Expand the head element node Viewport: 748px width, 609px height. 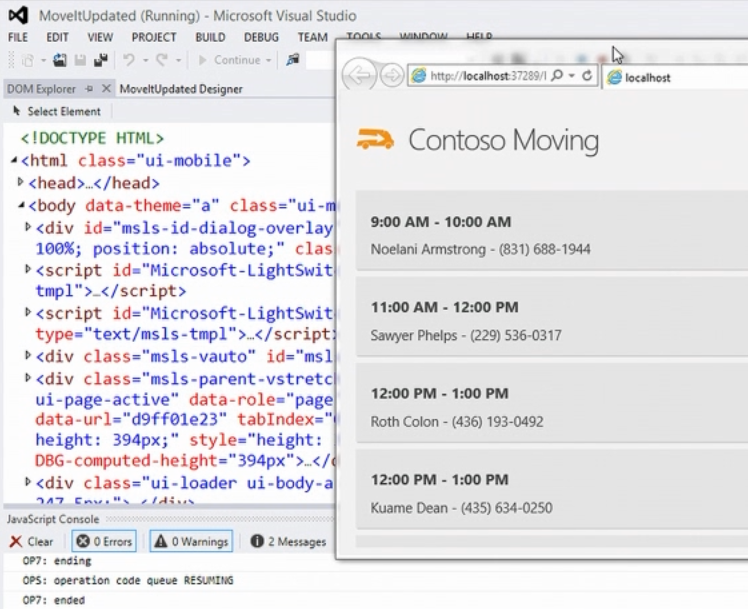tap(21, 182)
